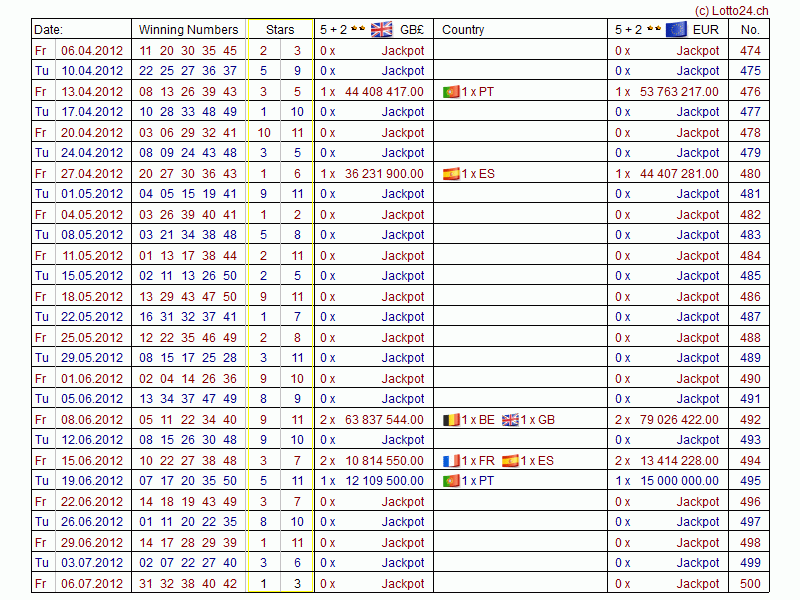This screenshot has height=600, width=800.
Task: Click the GB flag in draw 492 row
Action: coord(510,420)
